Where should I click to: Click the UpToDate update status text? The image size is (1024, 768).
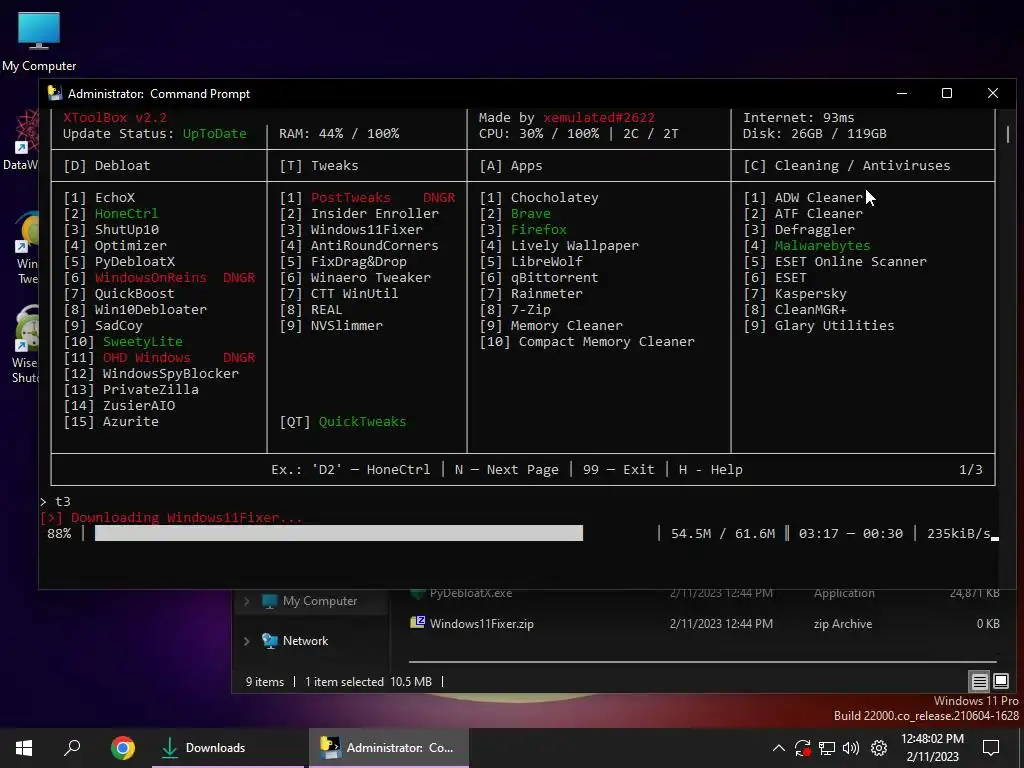pyautogui.click(x=215, y=133)
